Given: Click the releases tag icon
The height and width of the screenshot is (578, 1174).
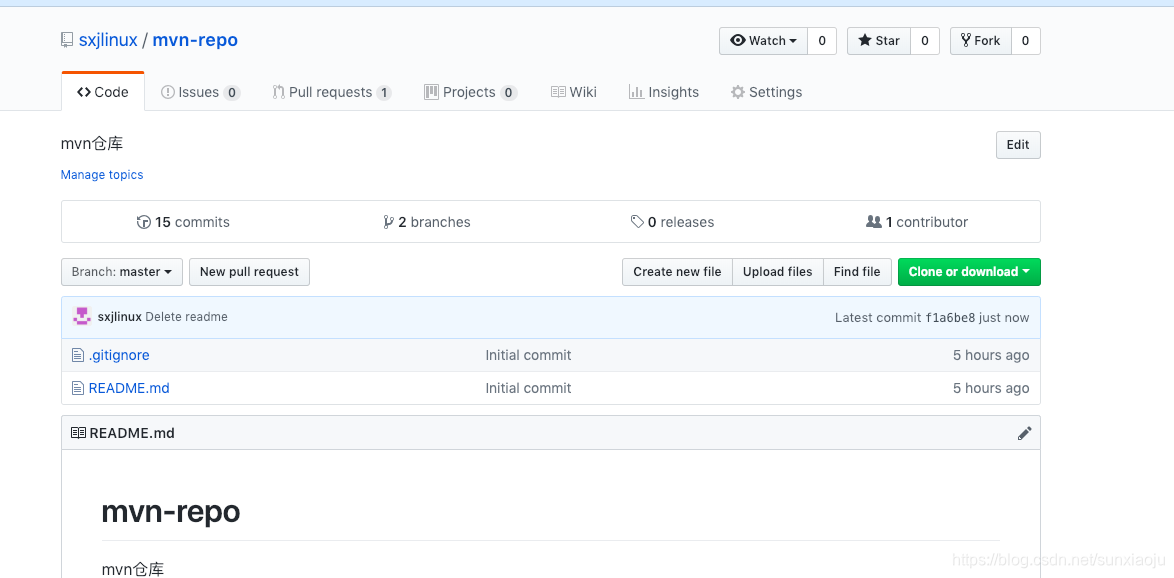Looking at the screenshot, I should tap(637, 222).
